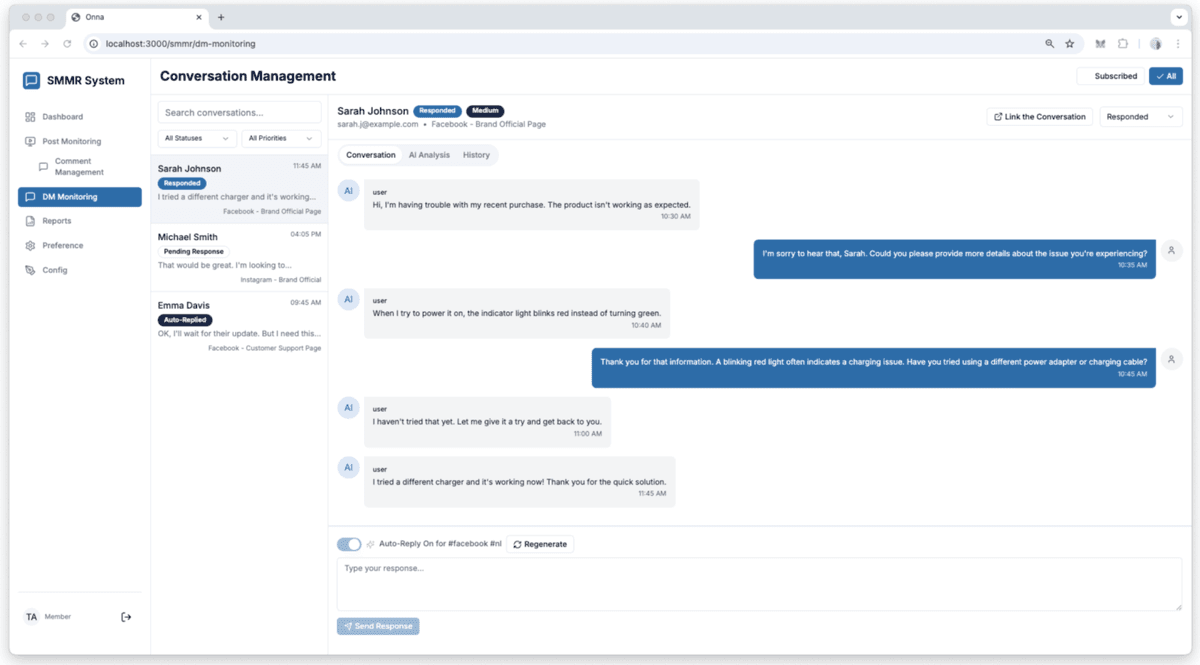Select the All filter
The width and height of the screenshot is (1200, 665).
[x=1166, y=76]
